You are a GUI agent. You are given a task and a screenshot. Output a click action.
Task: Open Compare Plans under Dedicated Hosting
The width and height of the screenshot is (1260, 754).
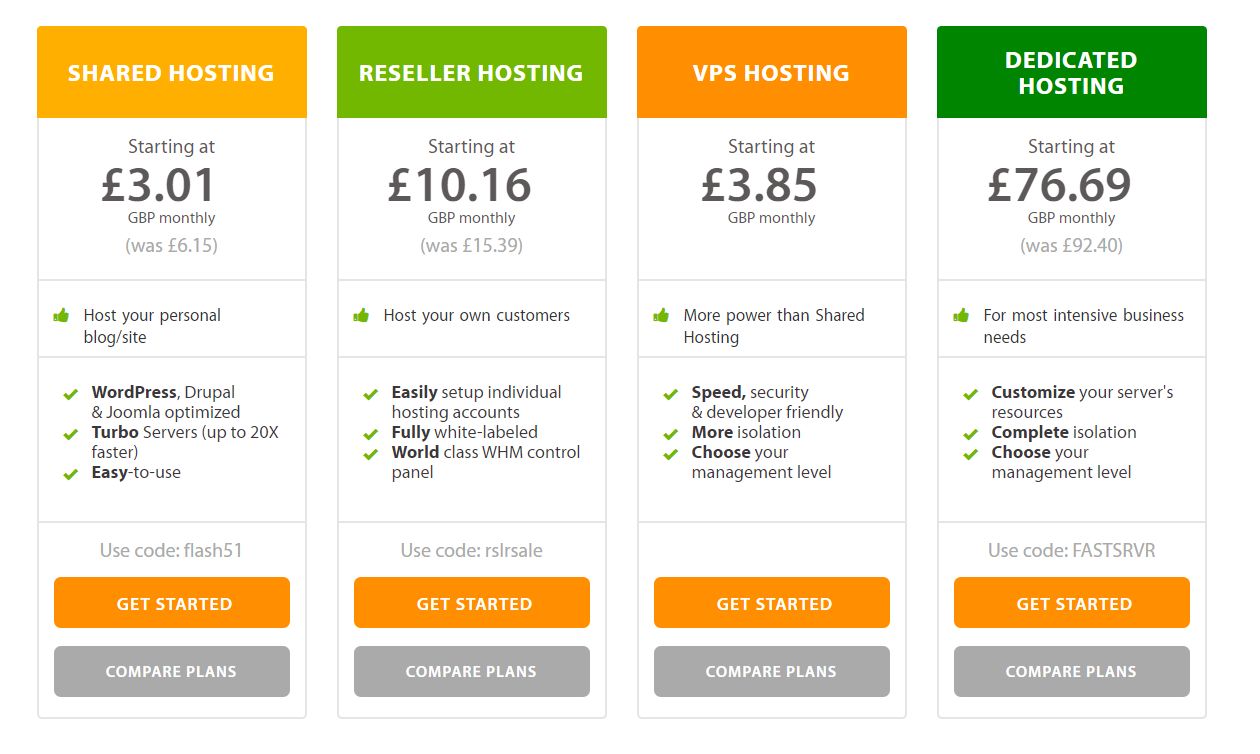[x=1072, y=671]
